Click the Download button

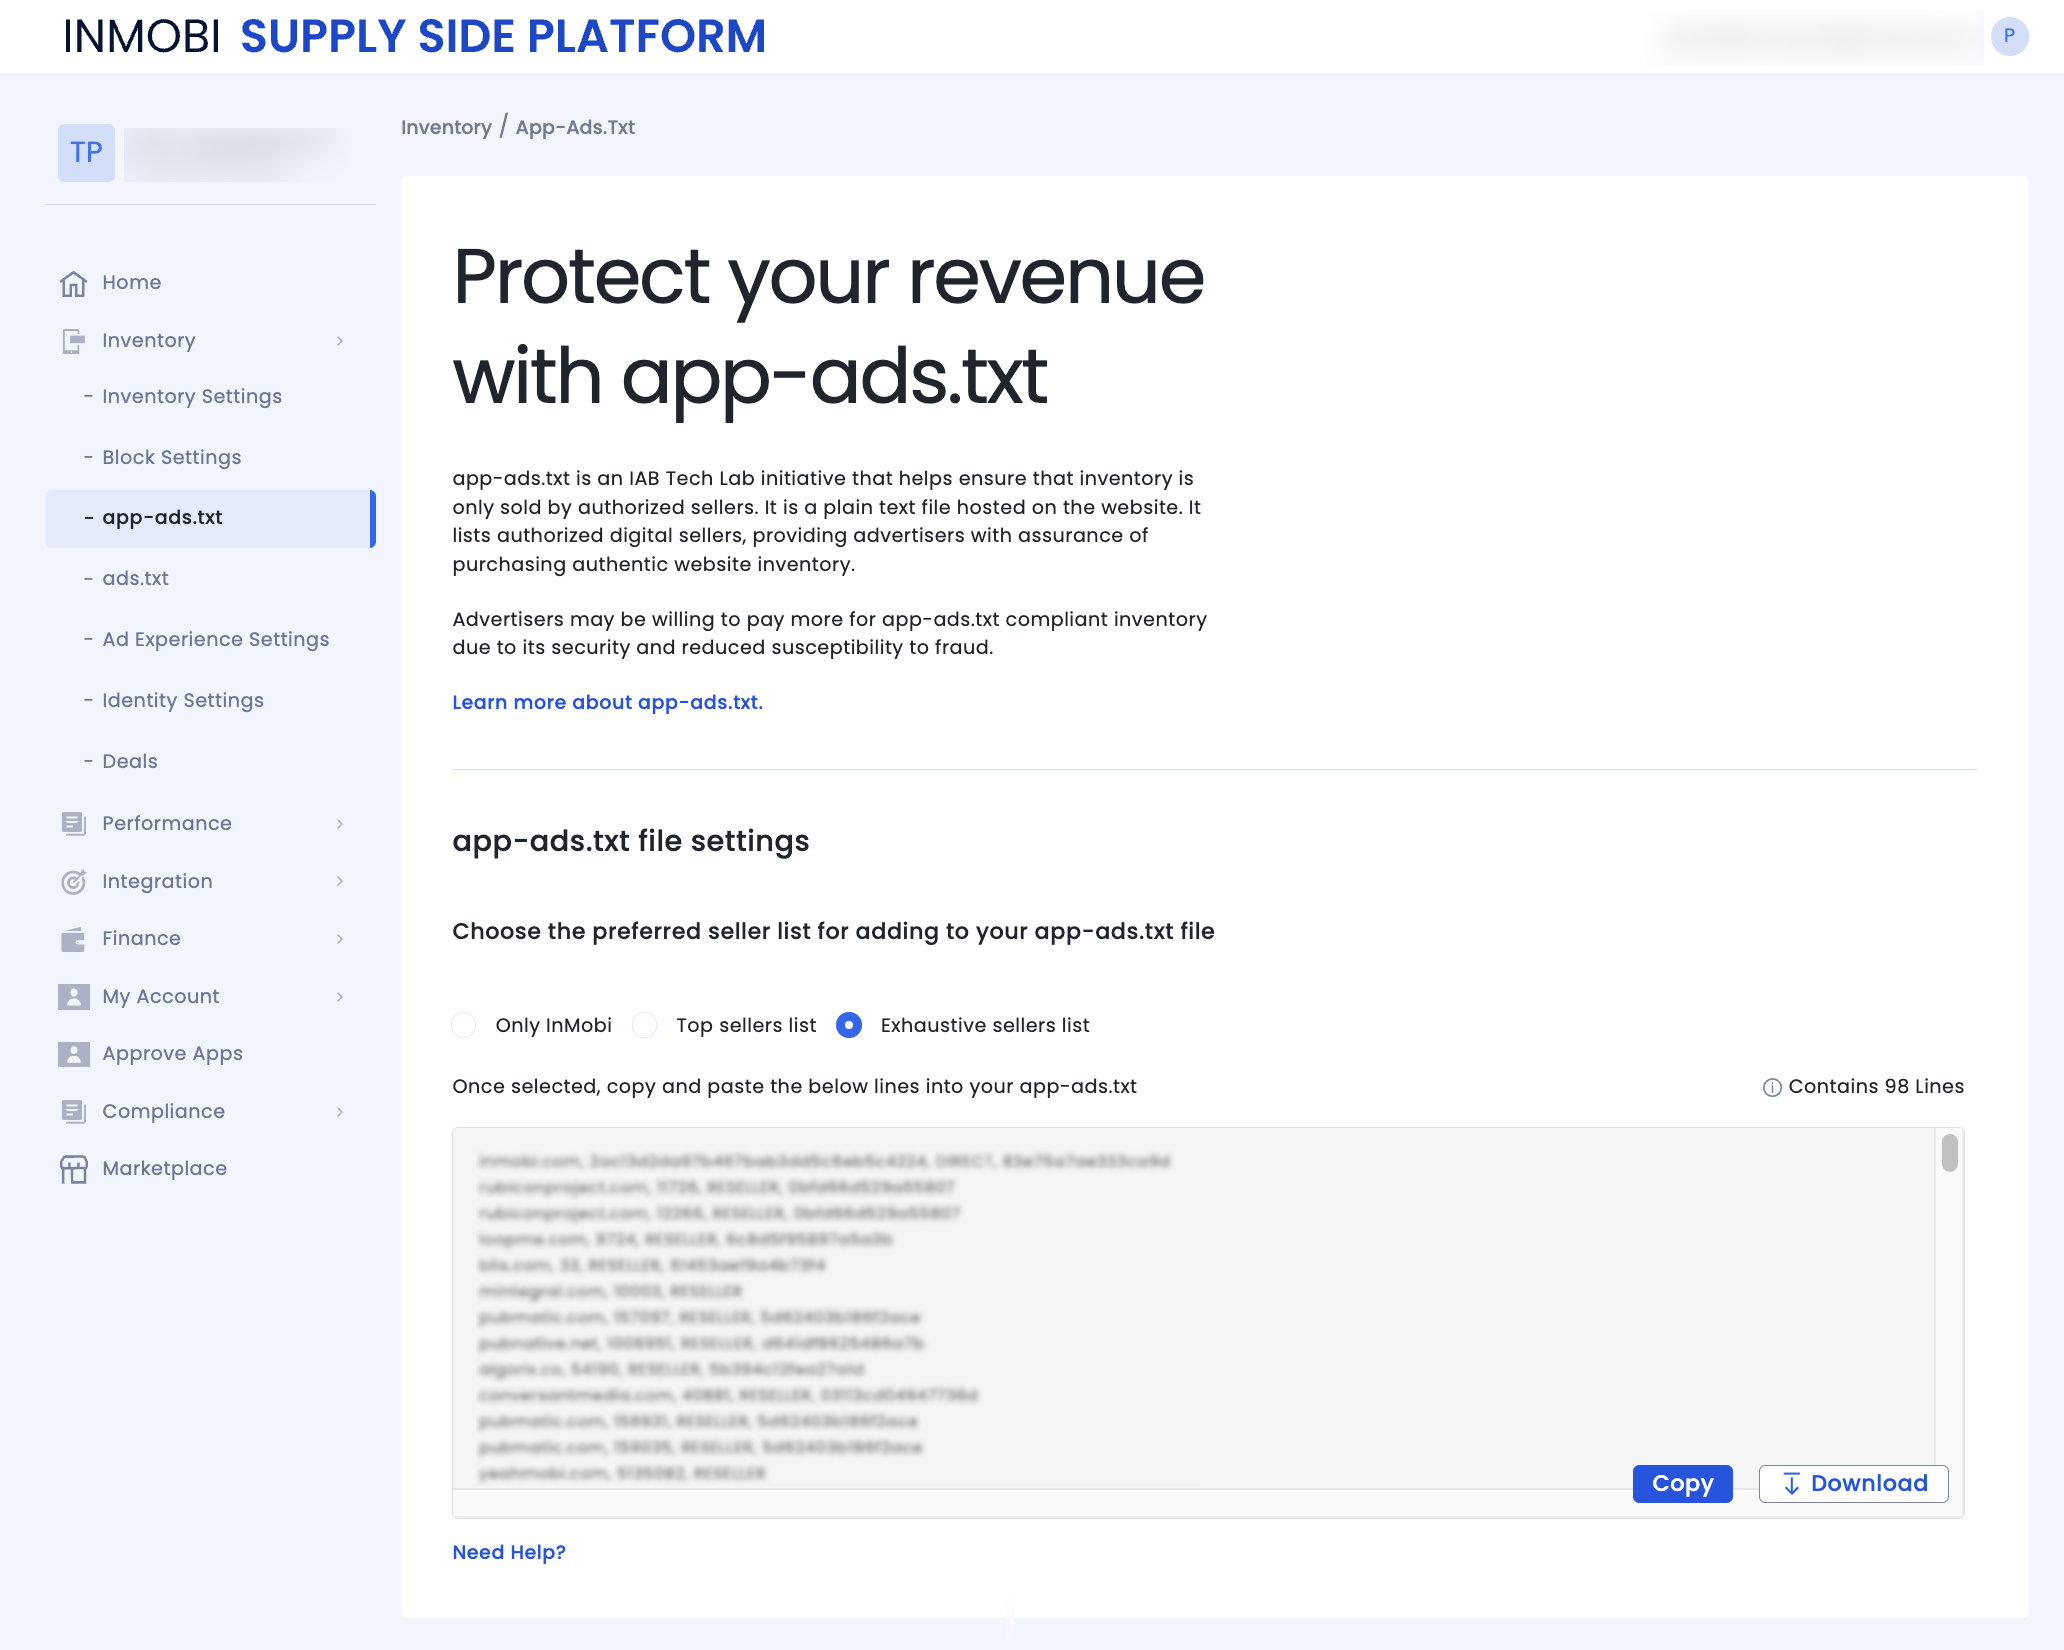point(1853,1484)
